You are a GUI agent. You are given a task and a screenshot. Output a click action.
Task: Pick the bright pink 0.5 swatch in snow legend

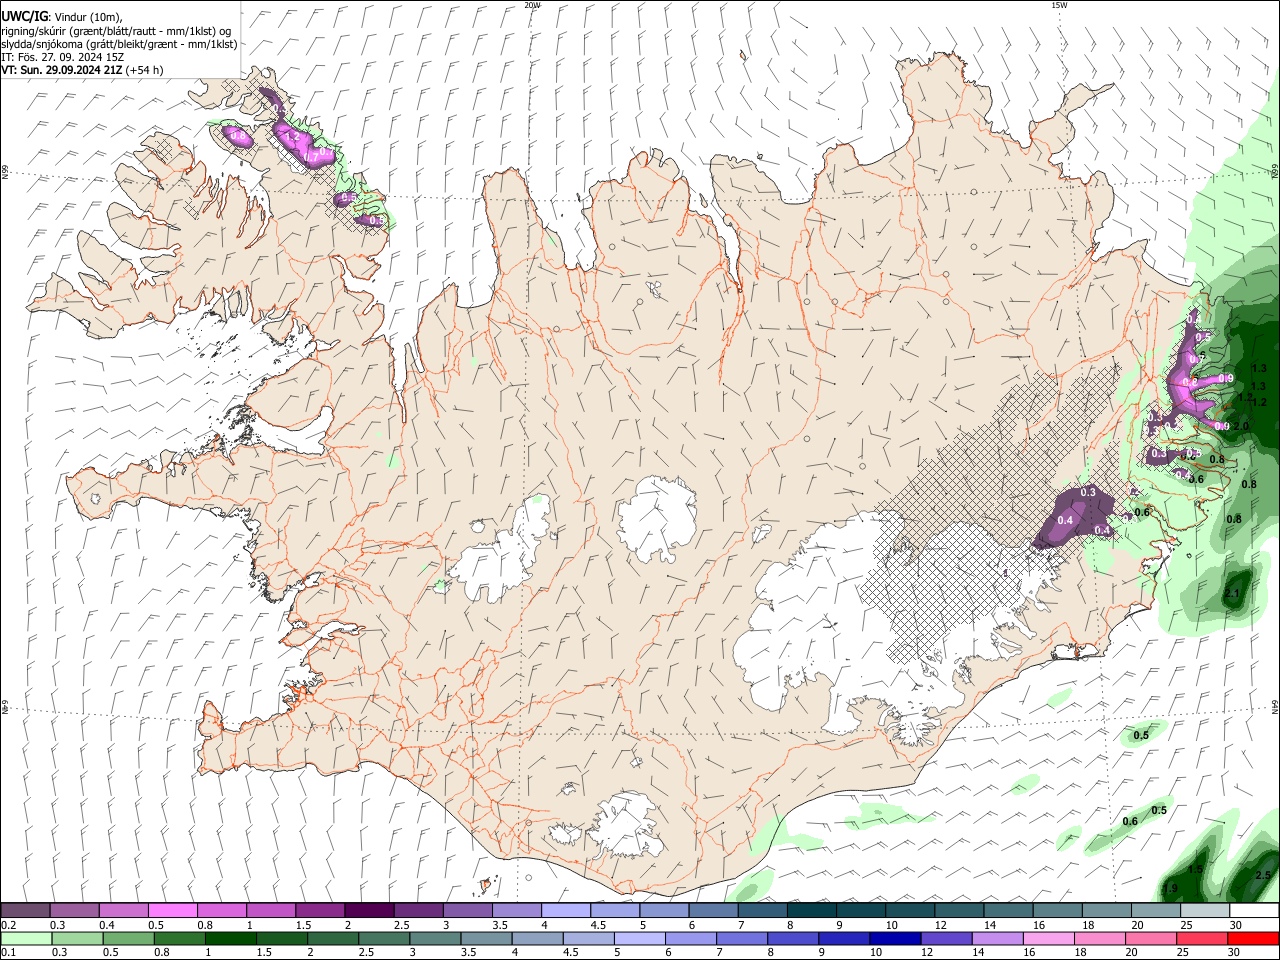click(x=173, y=910)
